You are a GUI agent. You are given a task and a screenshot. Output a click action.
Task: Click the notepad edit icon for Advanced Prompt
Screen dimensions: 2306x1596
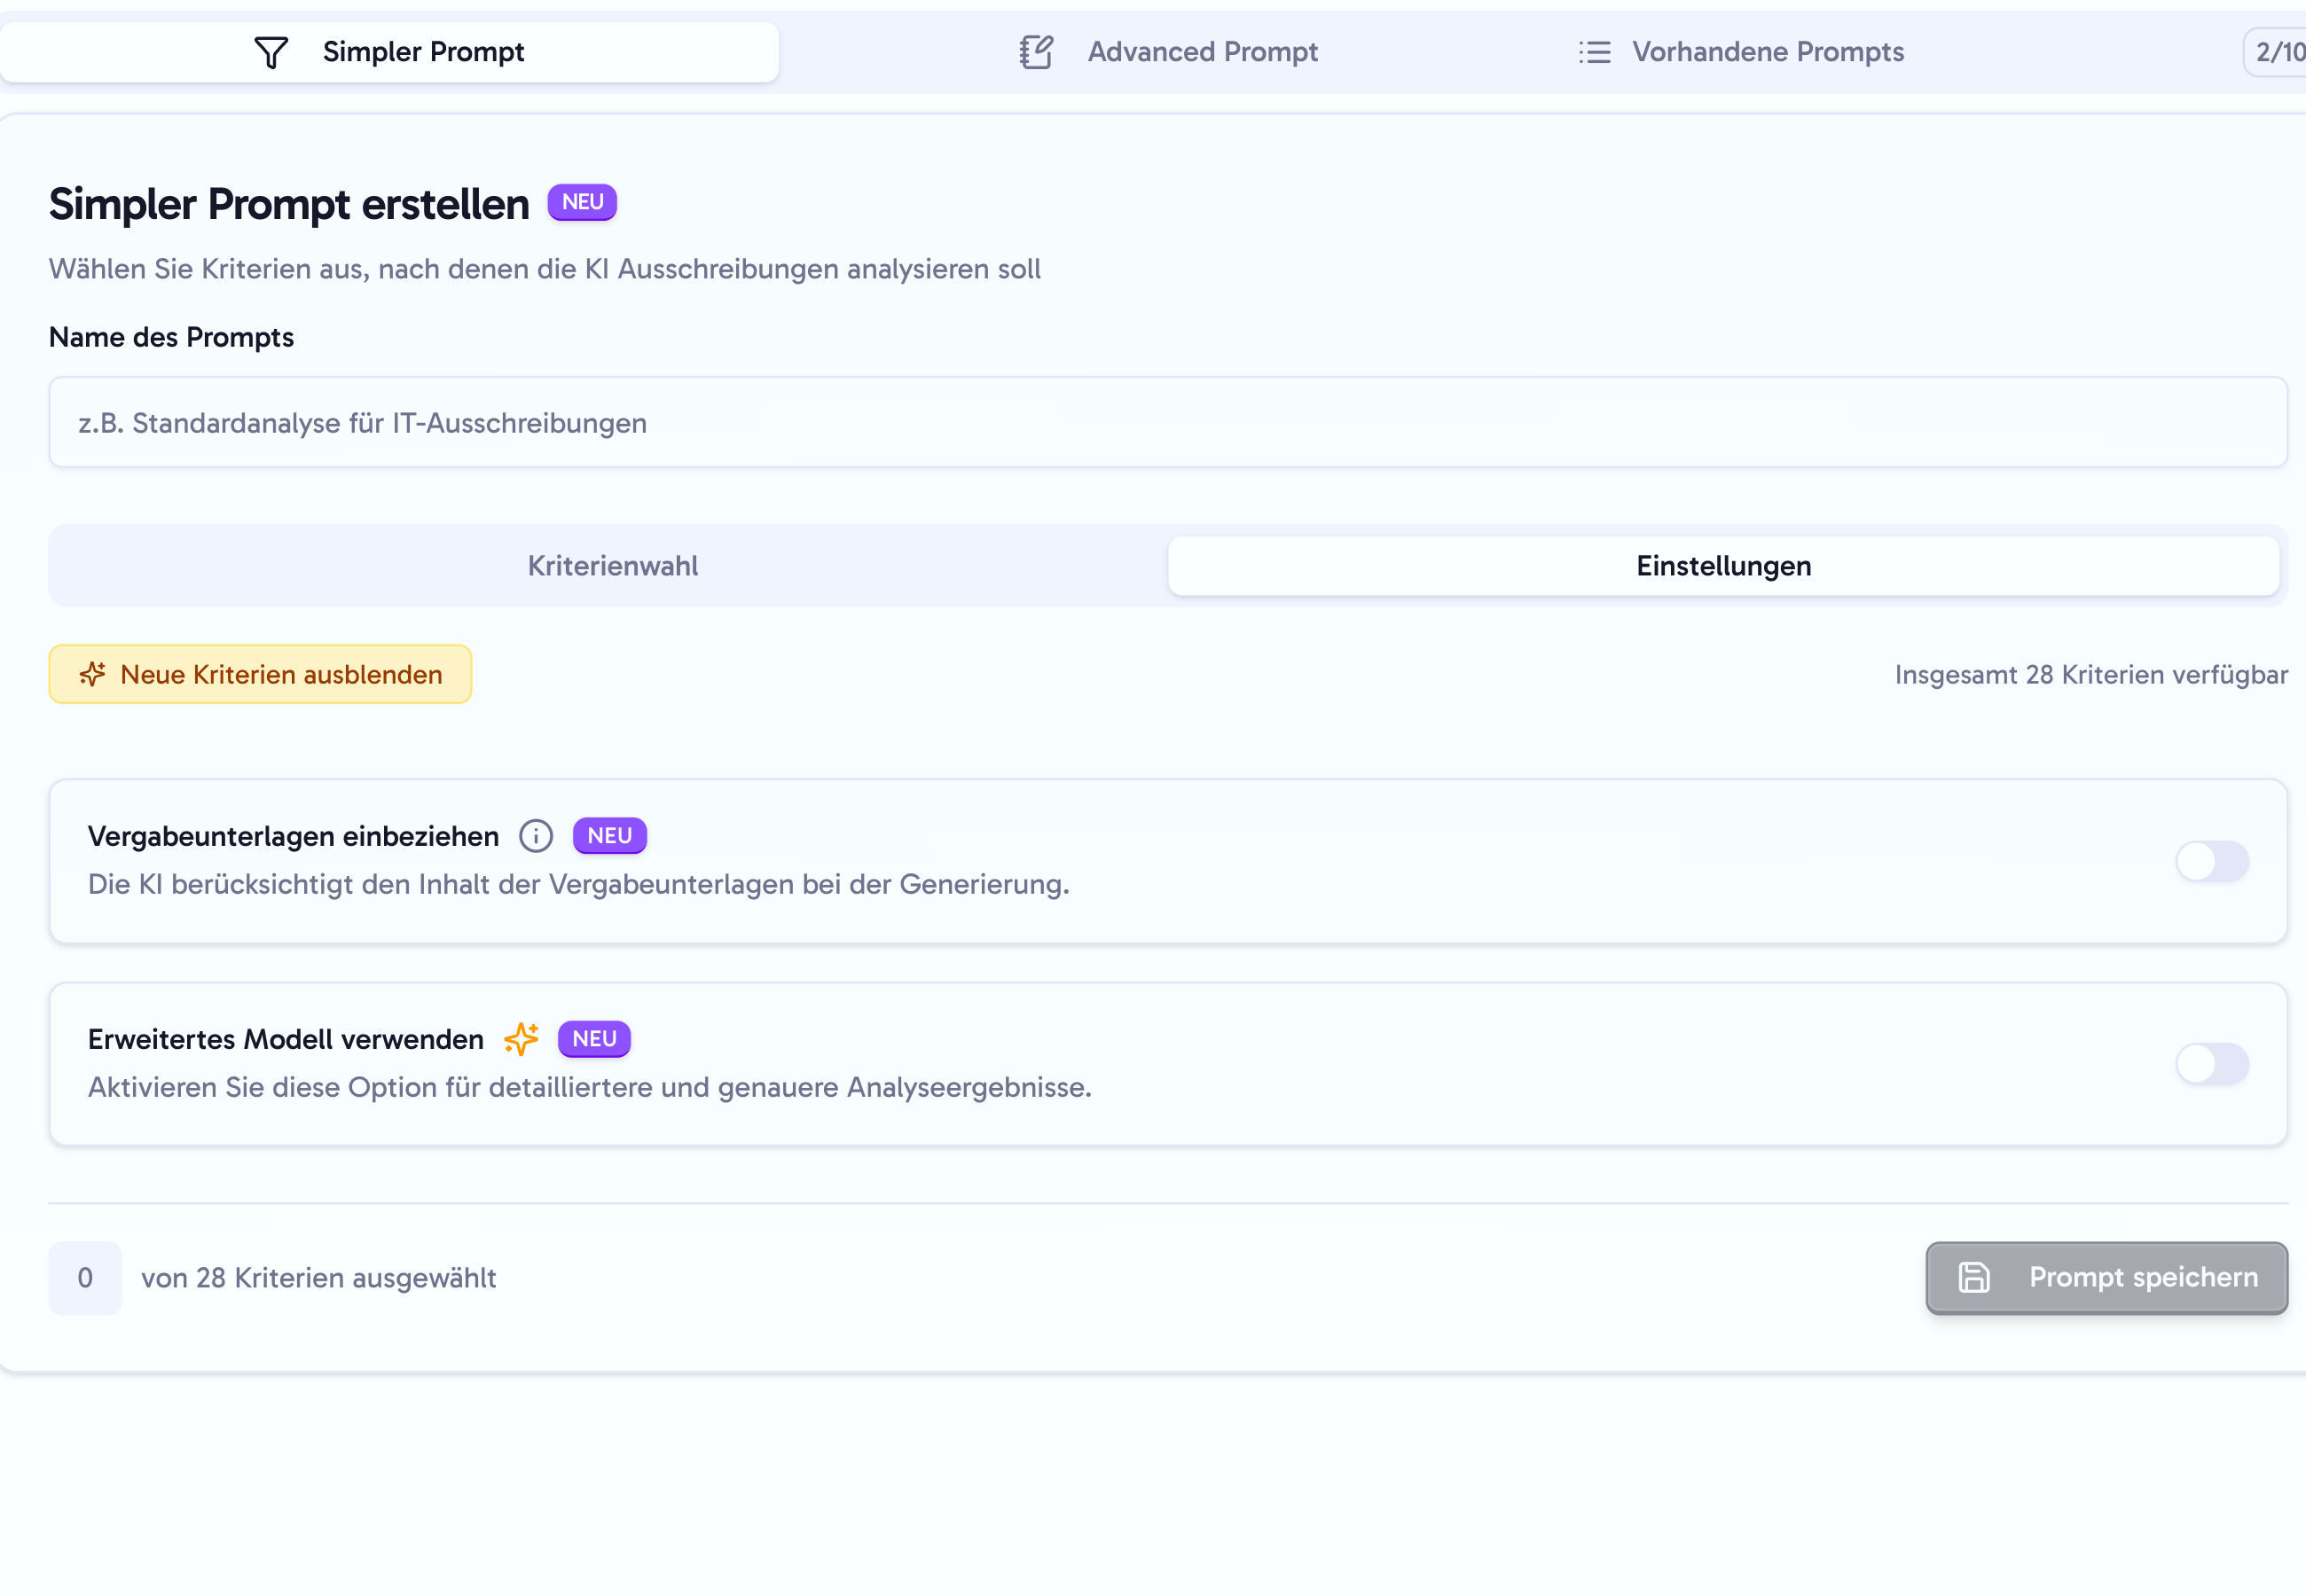1036,52
